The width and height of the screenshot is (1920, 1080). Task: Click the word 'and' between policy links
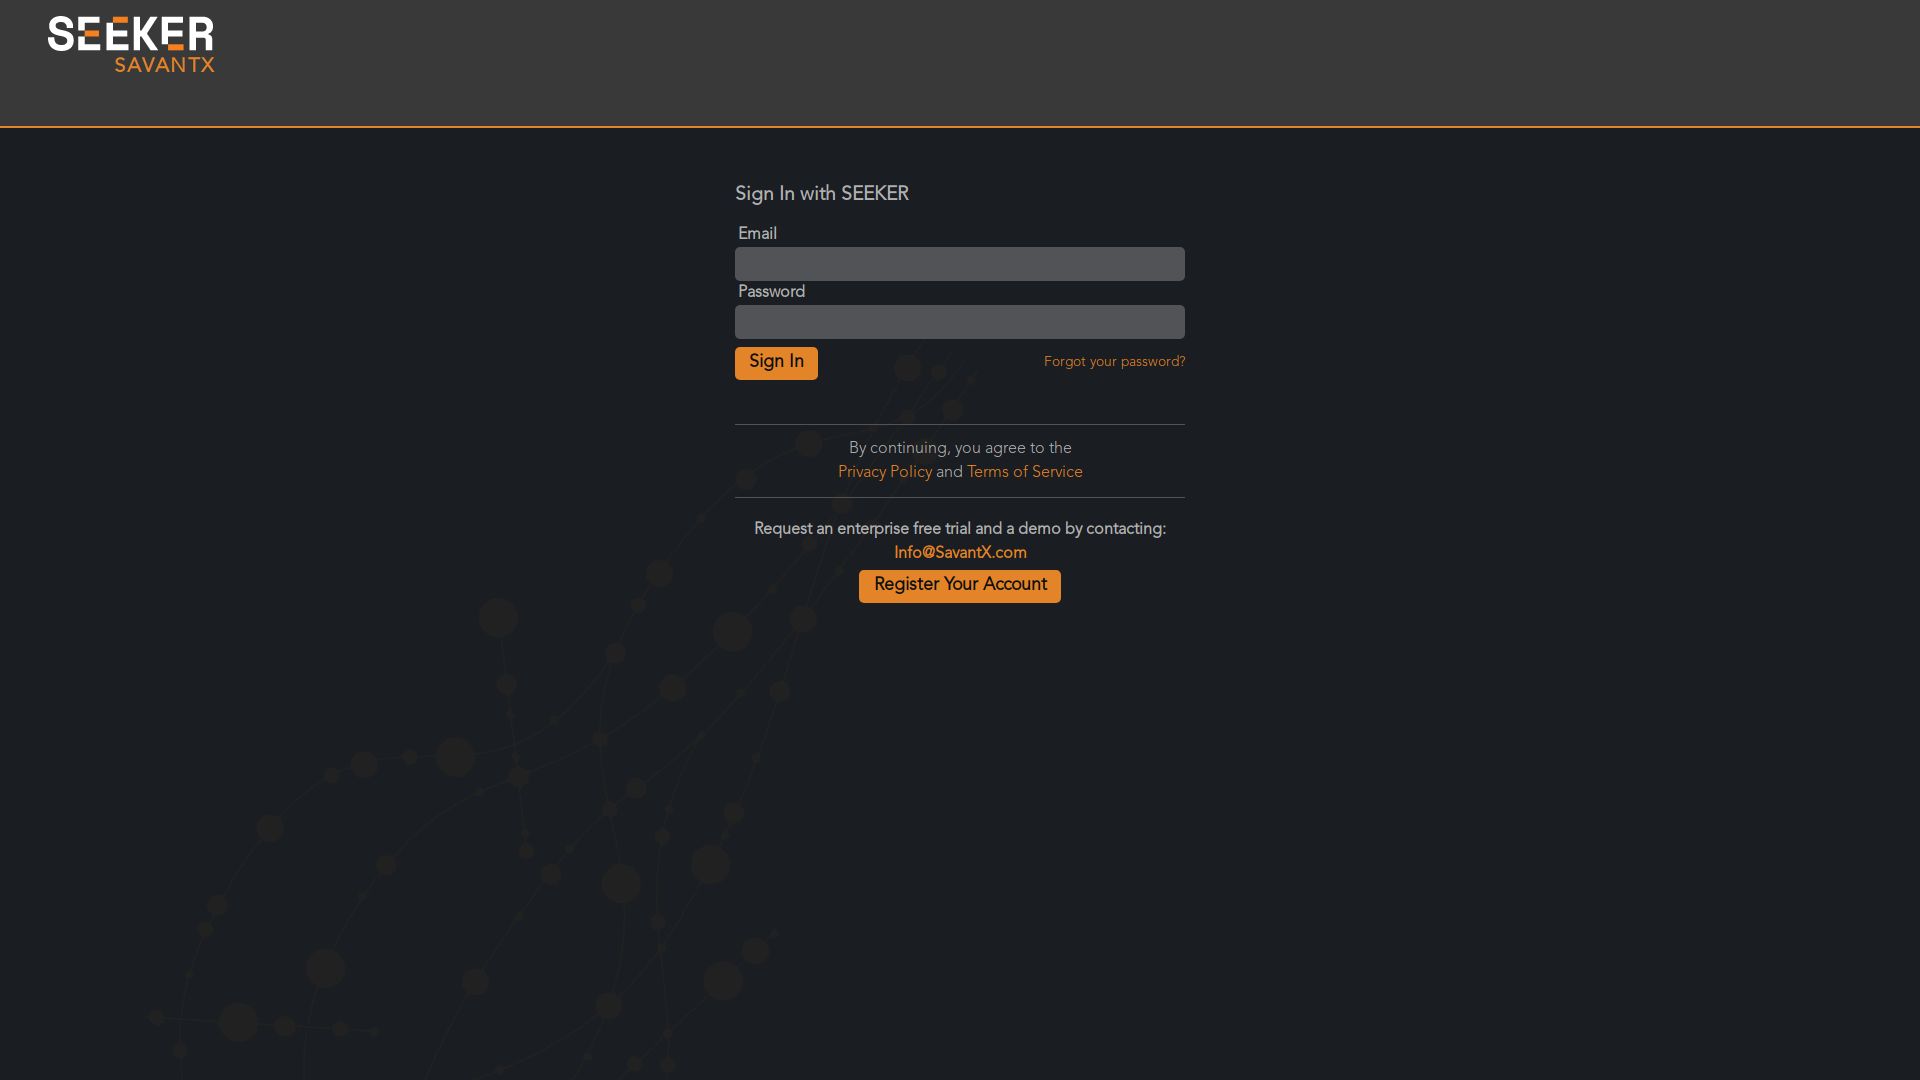point(949,472)
